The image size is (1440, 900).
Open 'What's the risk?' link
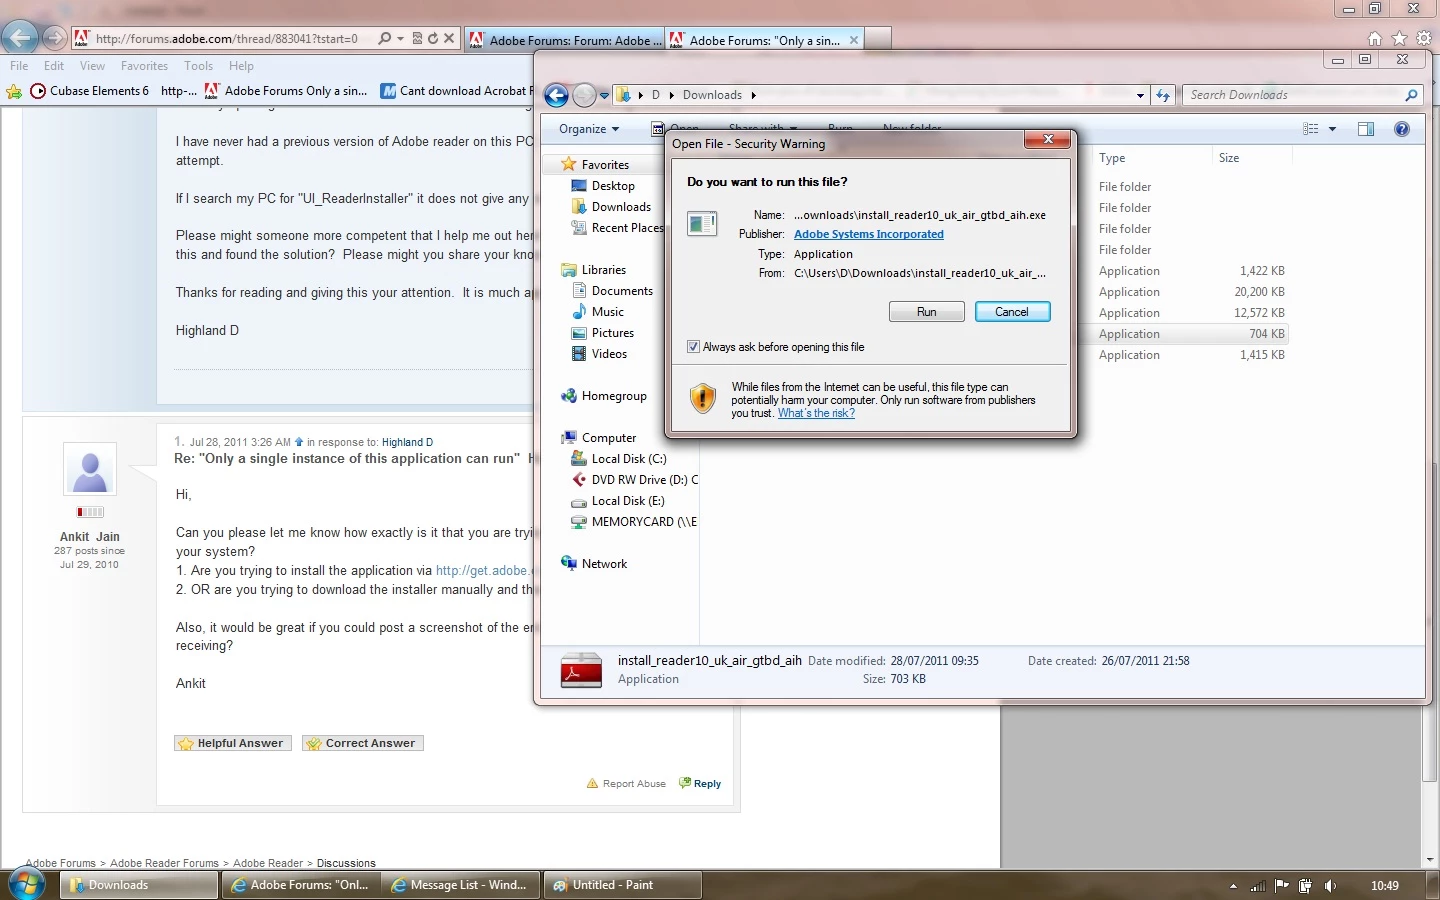pyautogui.click(x=816, y=413)
